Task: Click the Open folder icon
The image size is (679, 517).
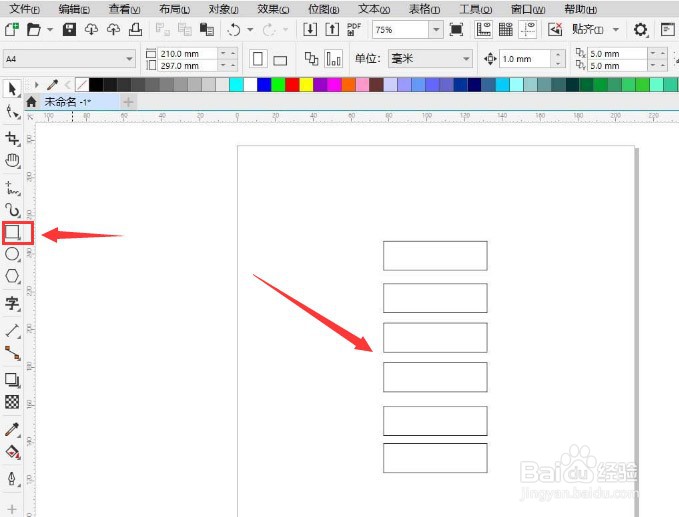Action: point(33,29)
